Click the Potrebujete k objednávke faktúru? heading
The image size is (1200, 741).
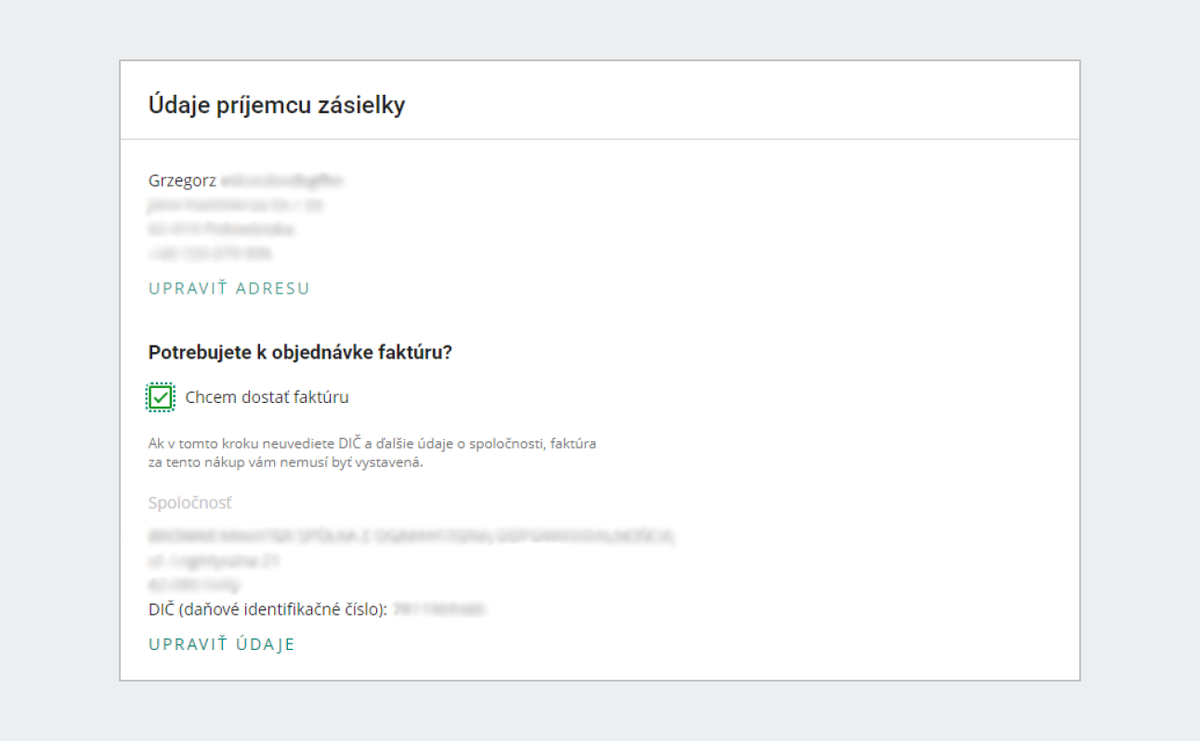click(x=301, y=352)
